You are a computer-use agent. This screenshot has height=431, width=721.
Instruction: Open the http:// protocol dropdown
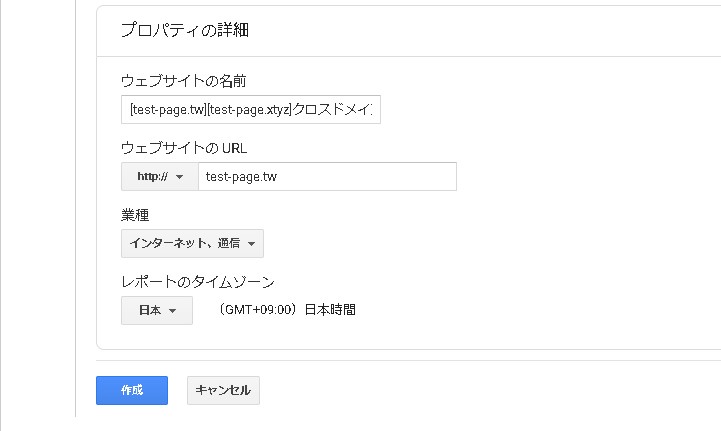(159, 176)
